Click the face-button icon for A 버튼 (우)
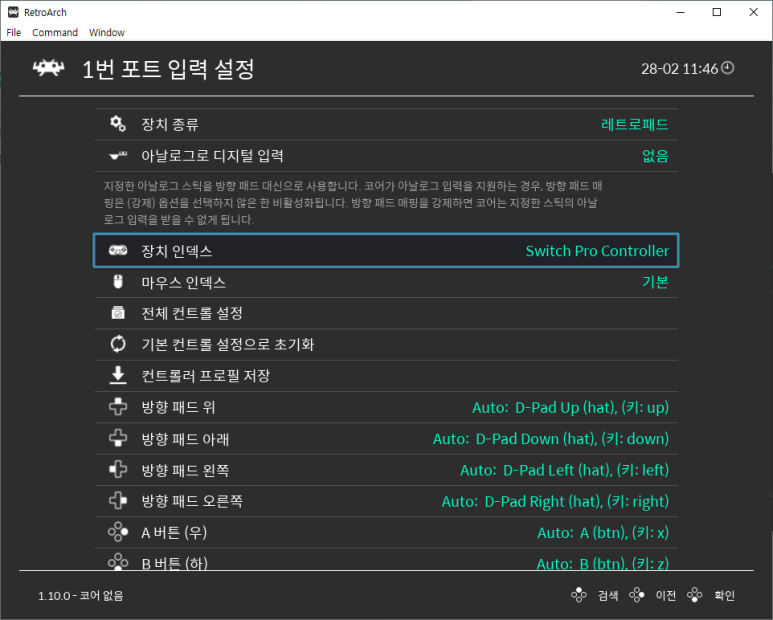Screen dimensions: 773x620 pyautogui.click(x=118, y=532)
